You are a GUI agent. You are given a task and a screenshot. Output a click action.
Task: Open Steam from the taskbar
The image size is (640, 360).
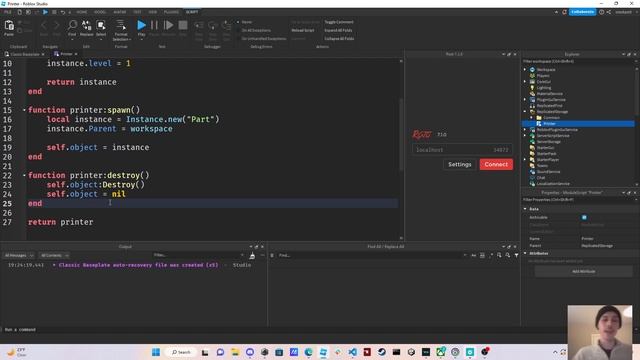pyautogui.click(x=382, y=352)
